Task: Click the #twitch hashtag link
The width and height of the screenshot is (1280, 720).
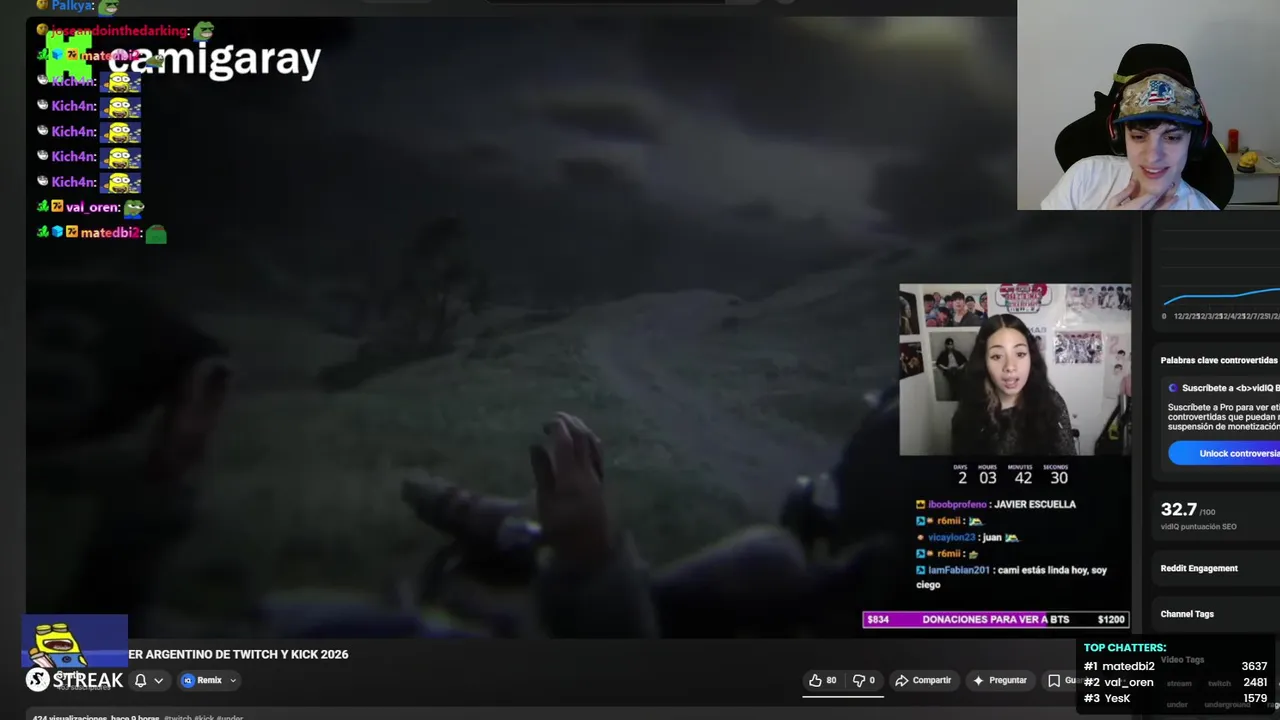Action: (x=177, y=717)
